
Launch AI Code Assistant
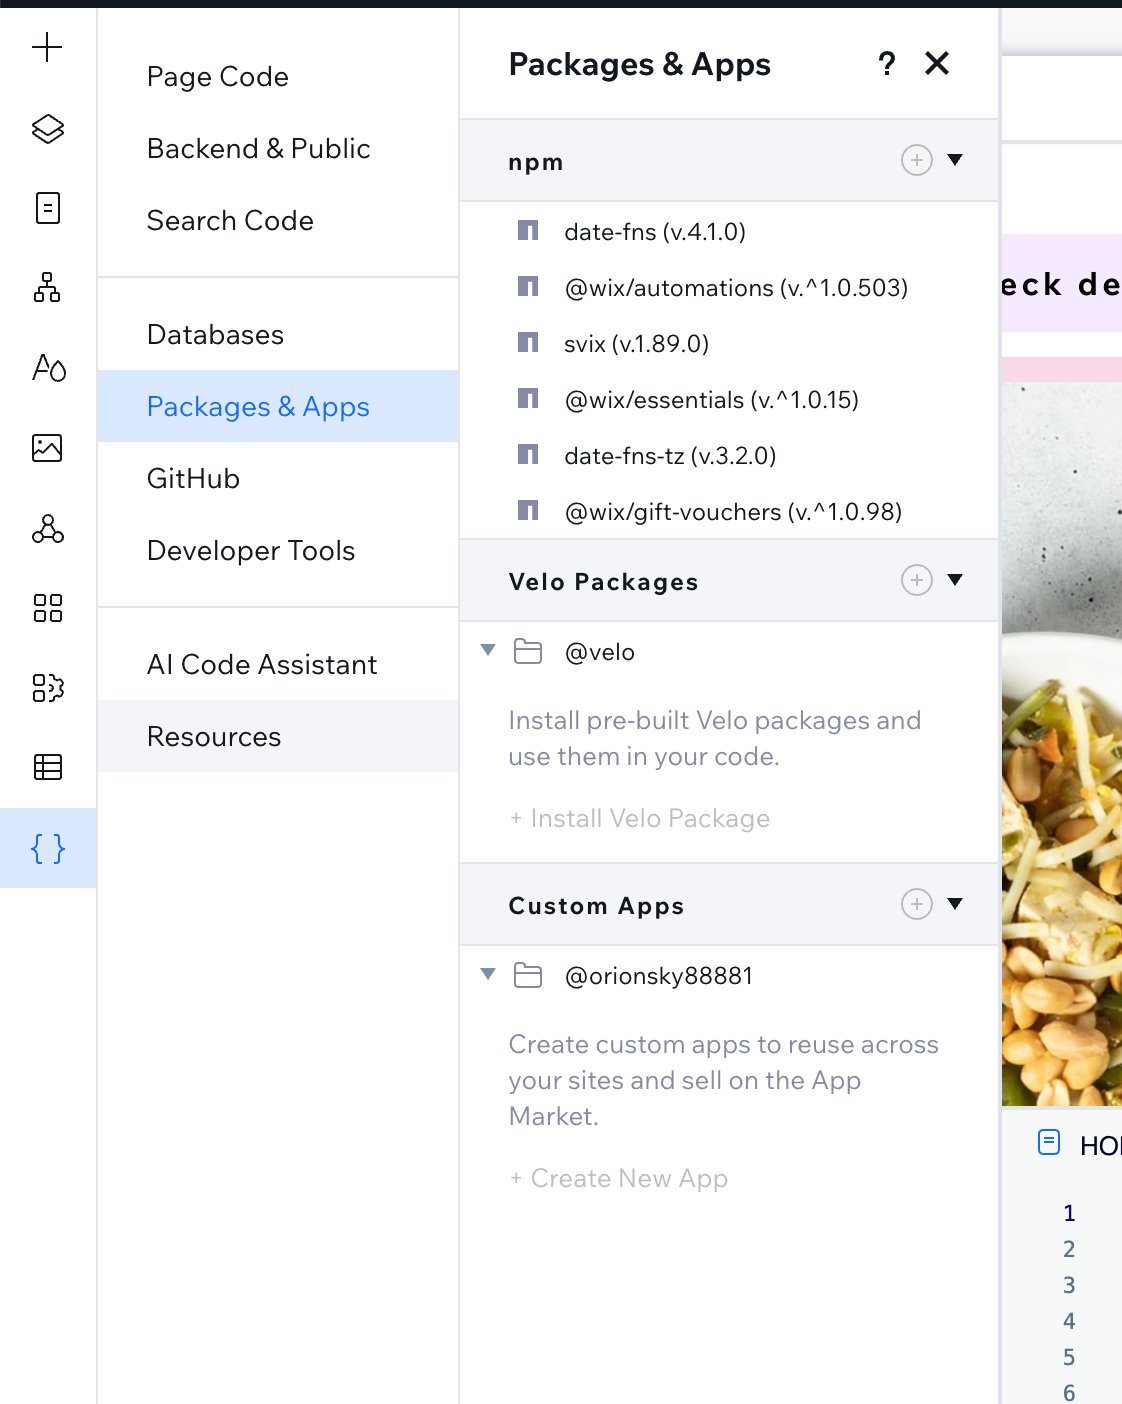coord(278,665)
